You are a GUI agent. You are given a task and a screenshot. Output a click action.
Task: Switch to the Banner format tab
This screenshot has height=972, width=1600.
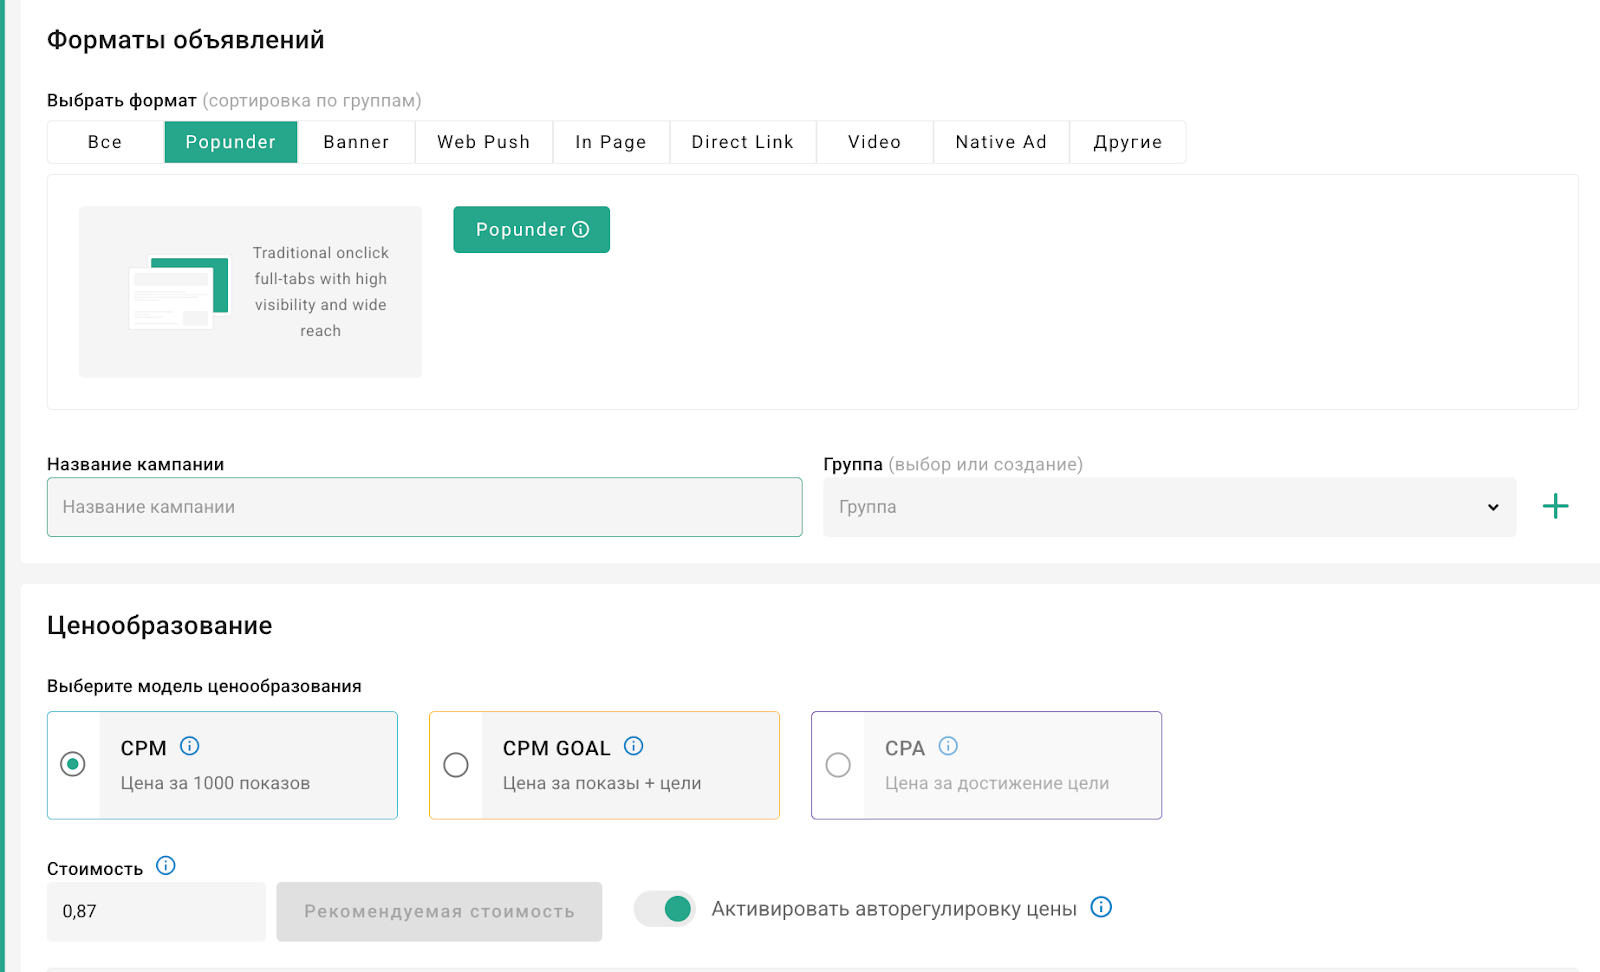[x=356, y=142]
